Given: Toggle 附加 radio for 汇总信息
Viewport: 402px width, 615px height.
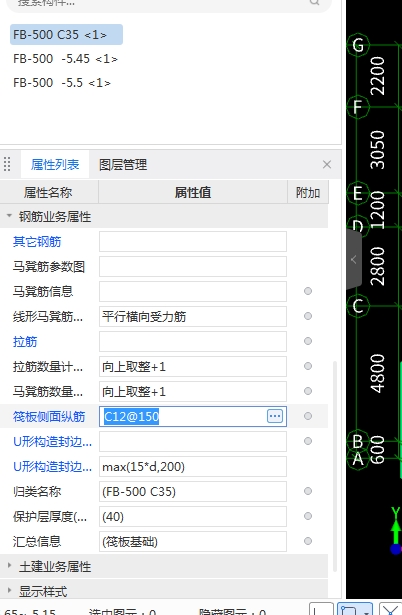Looking at the screenshot, I should [x=308, y=541].
